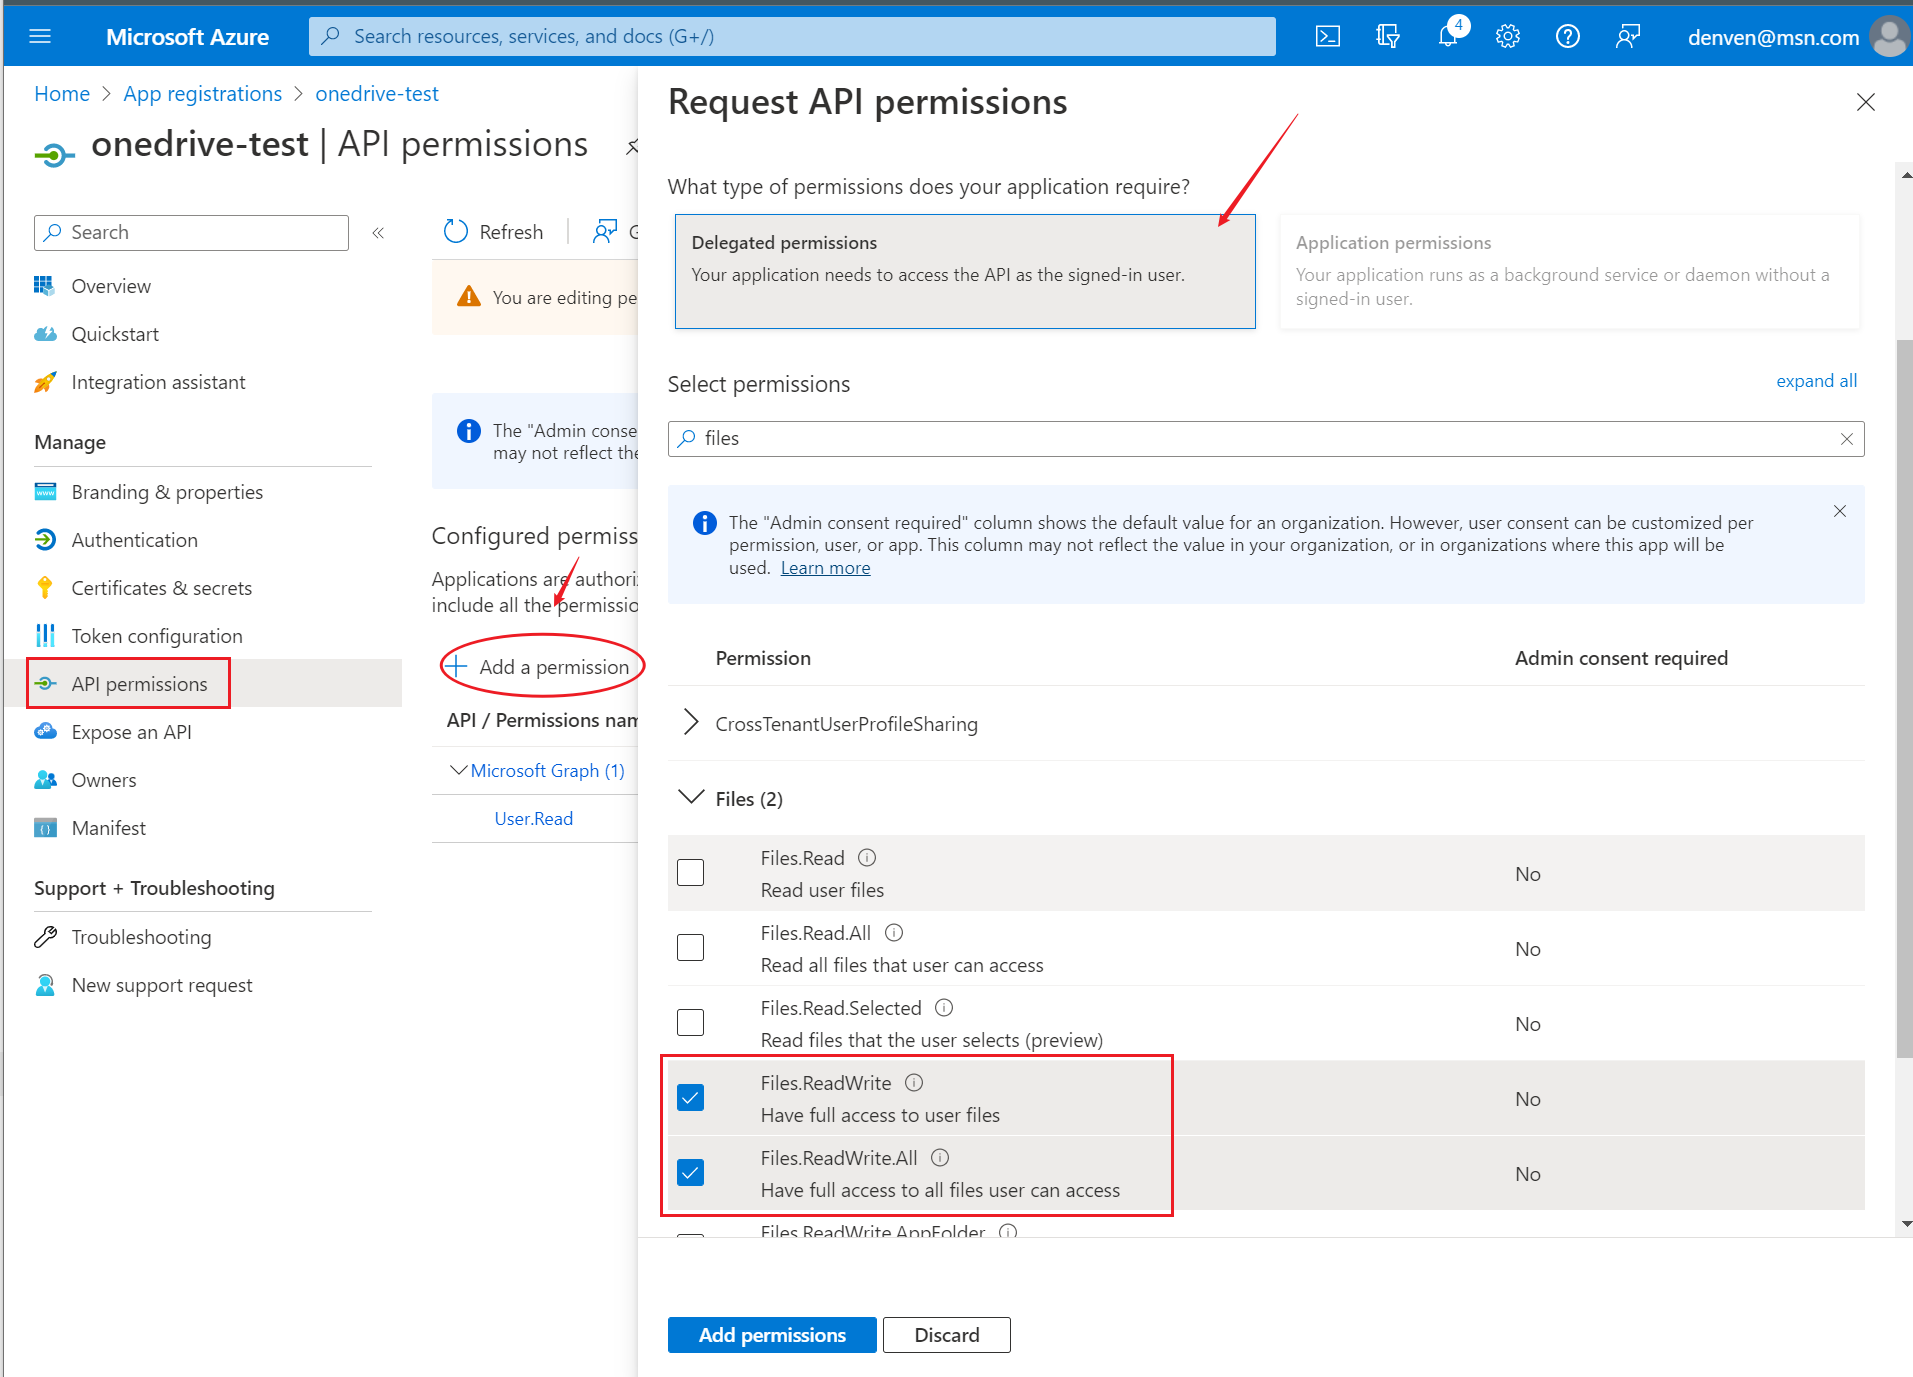1913x1377 pixels.
Task: Open the Help question mark icon
Action: click(x=1567, y=37)
